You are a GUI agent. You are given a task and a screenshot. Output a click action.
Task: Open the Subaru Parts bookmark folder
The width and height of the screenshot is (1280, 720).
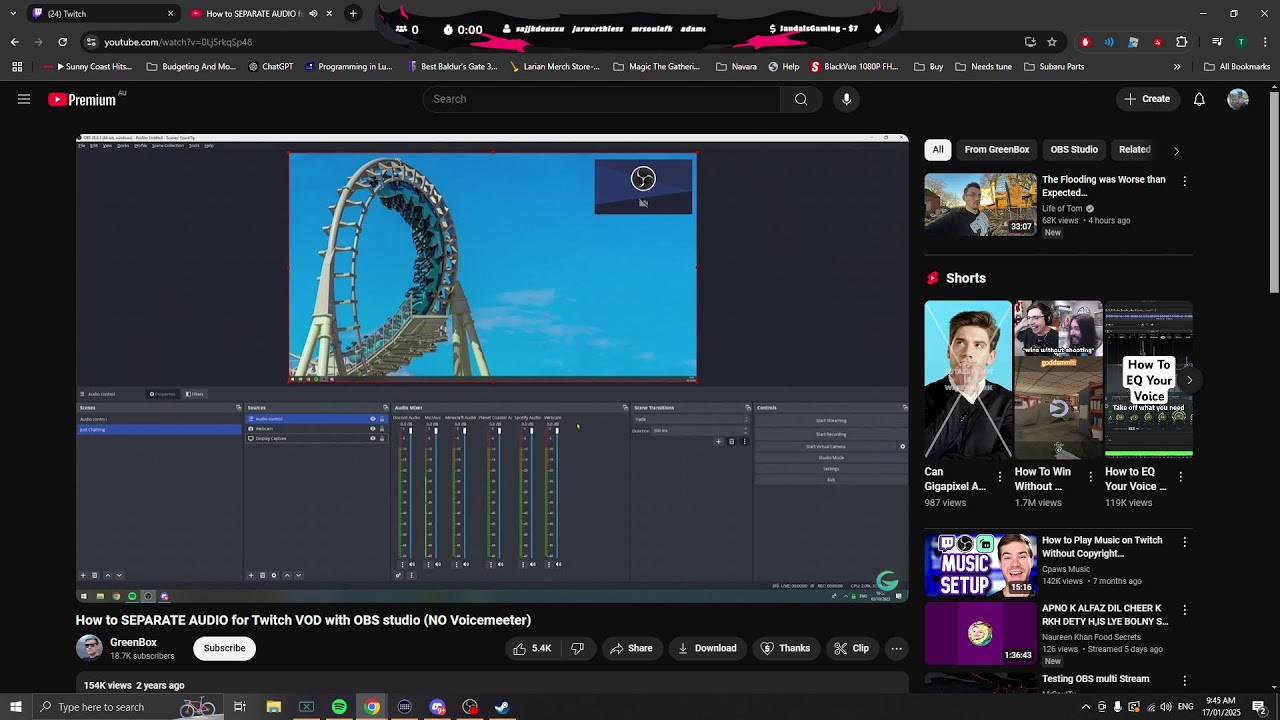1054,67
